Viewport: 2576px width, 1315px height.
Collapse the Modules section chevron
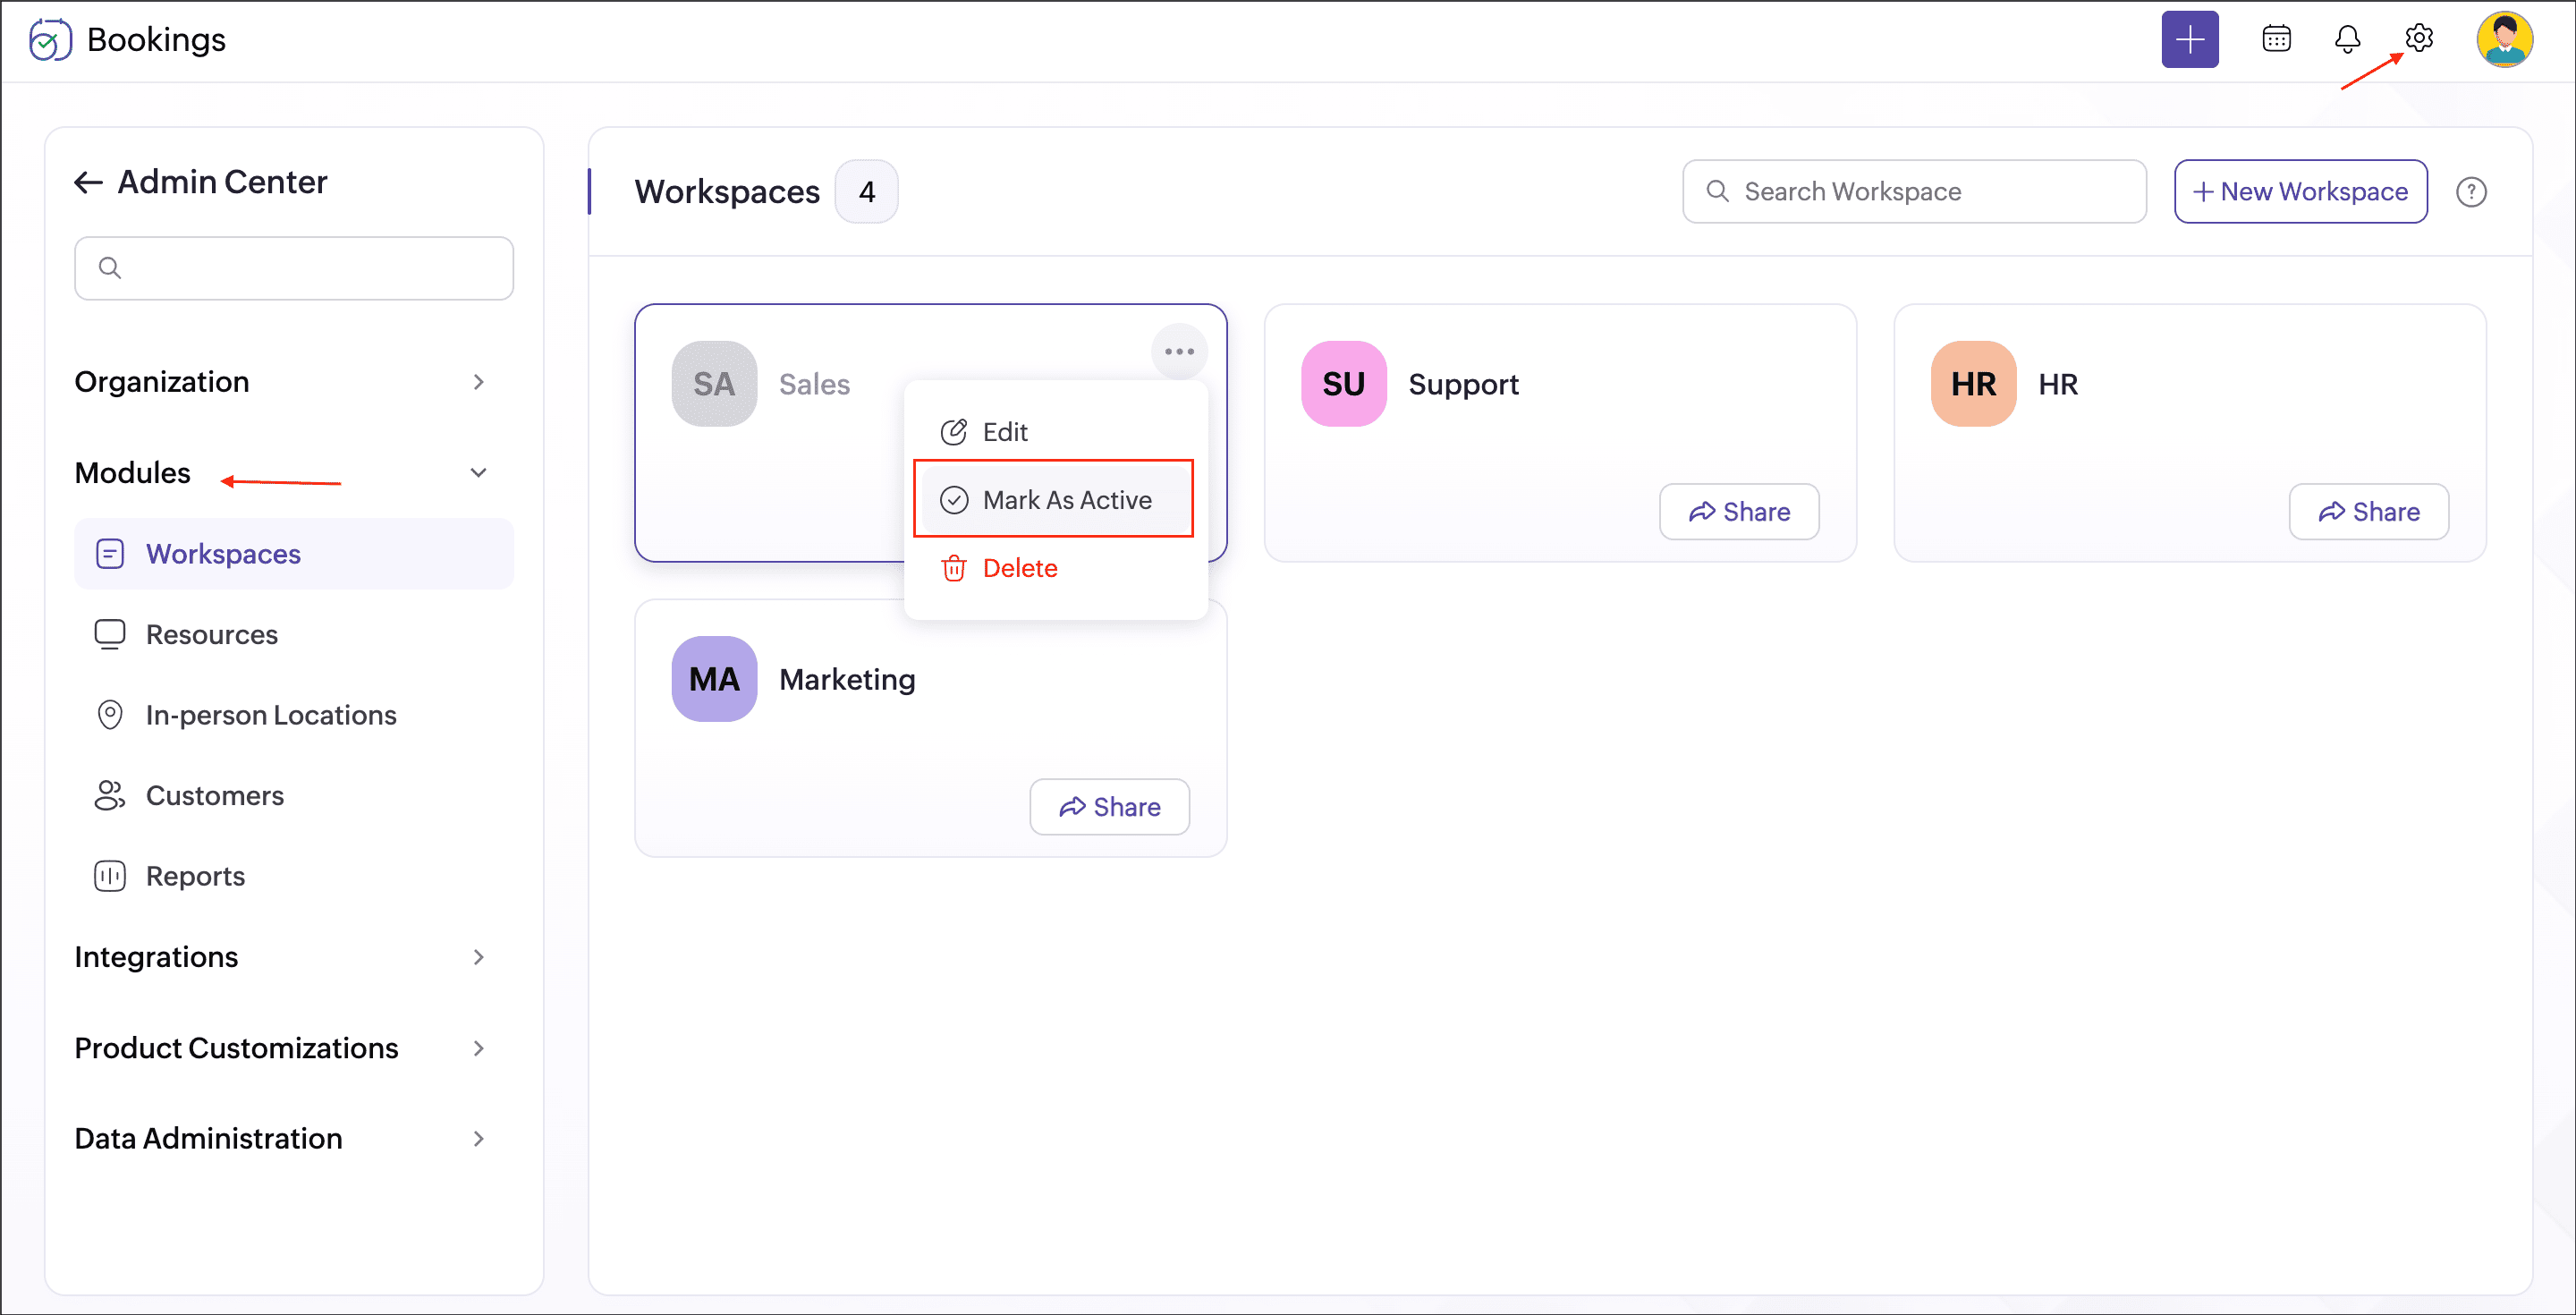pyautogui.click(x=479, y=473)
